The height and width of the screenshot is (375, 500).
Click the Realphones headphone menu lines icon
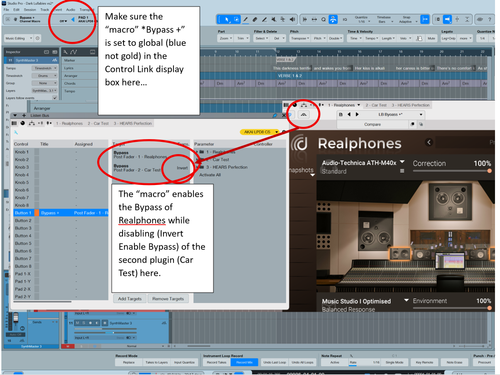pyautogui.click(x=402, y=171)
